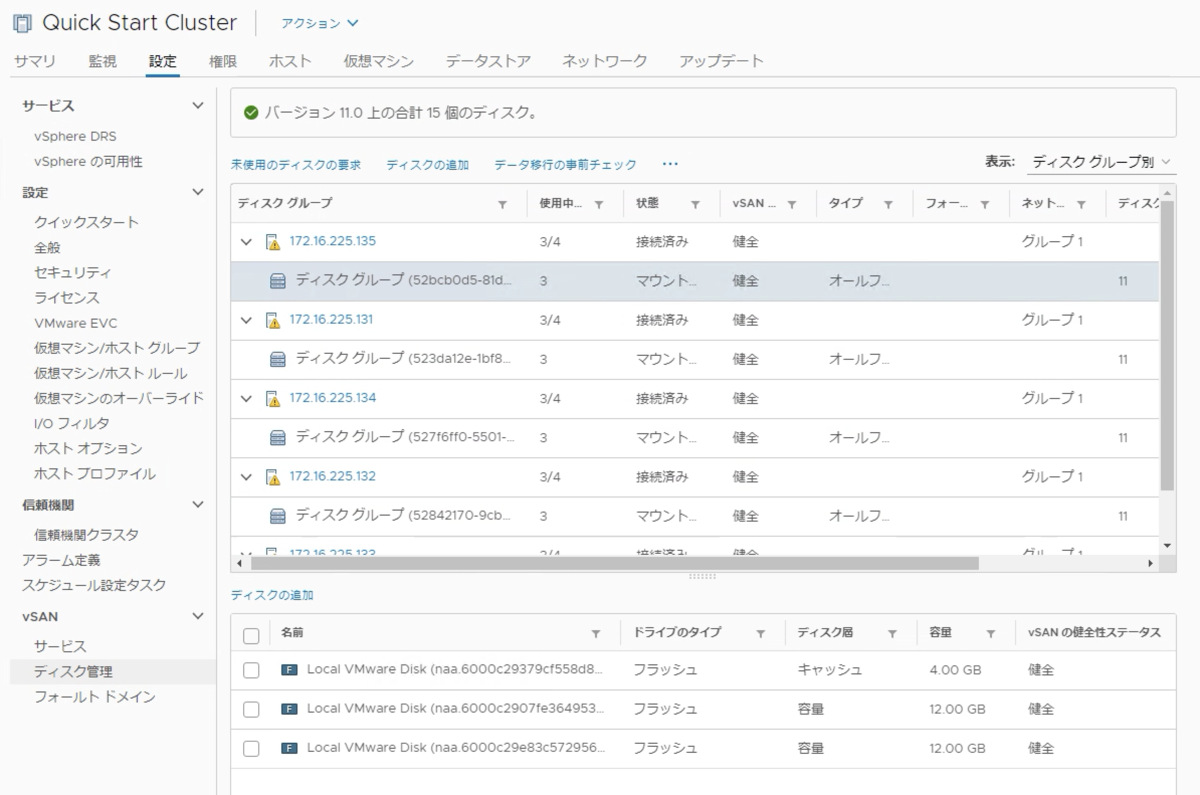
Task: Open the フォー... column filter
Action: 984,204
